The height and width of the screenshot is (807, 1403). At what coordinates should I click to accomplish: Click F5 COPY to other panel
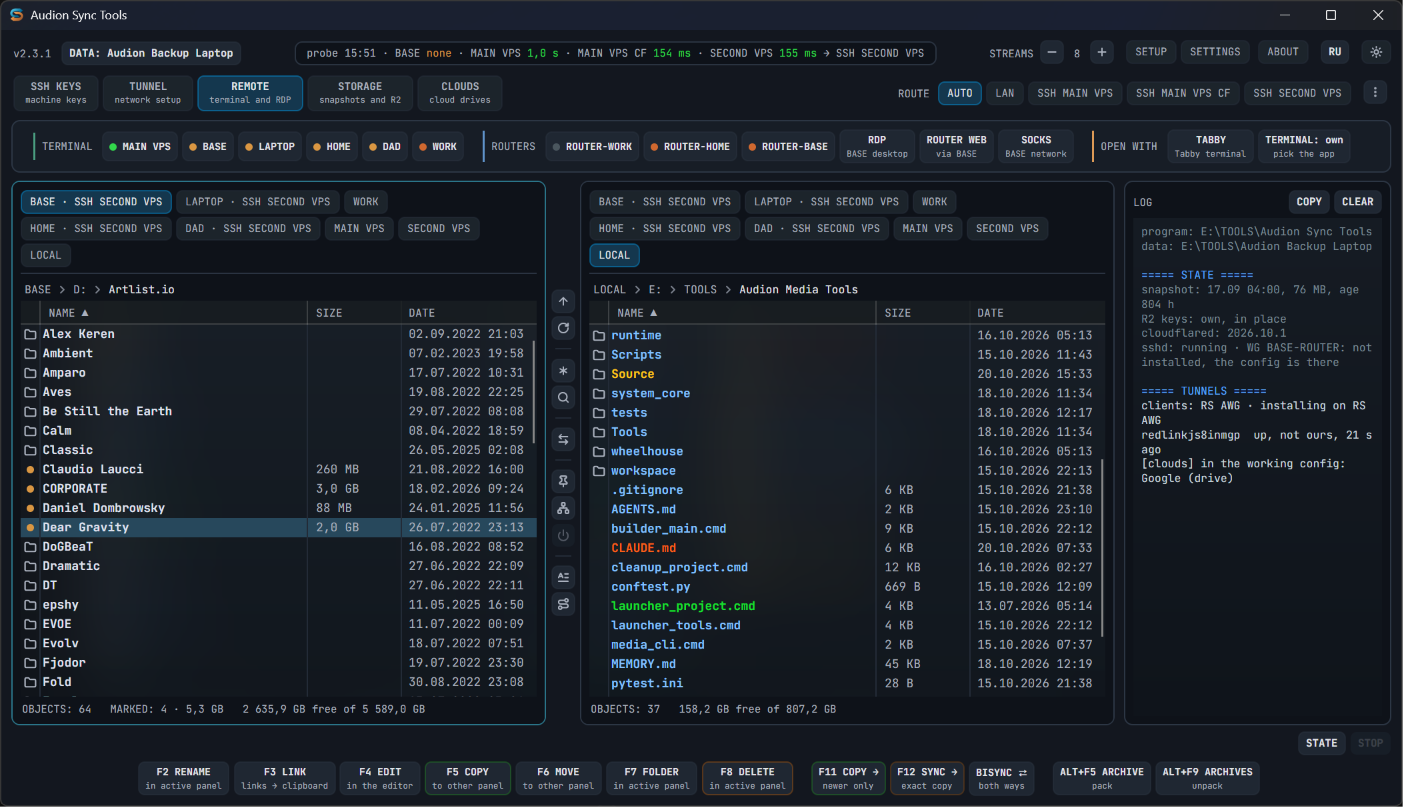coord(468,778)
